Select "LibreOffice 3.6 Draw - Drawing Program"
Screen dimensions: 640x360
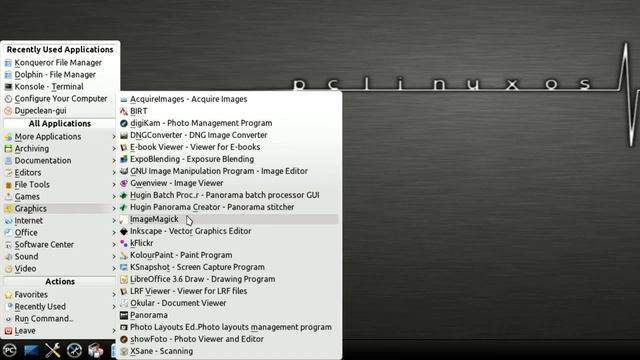pos(229,279)
